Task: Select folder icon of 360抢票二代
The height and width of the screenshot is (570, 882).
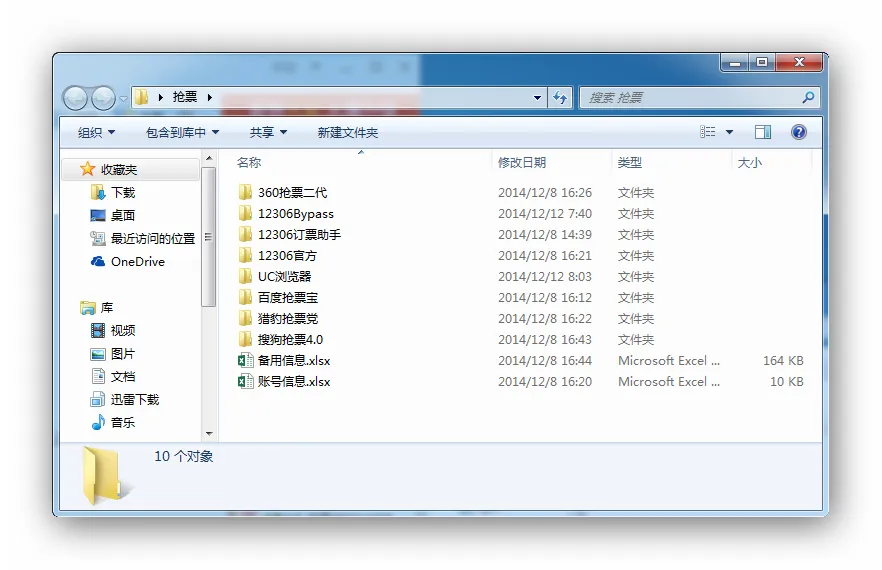Action: click(x=245, y=192)
